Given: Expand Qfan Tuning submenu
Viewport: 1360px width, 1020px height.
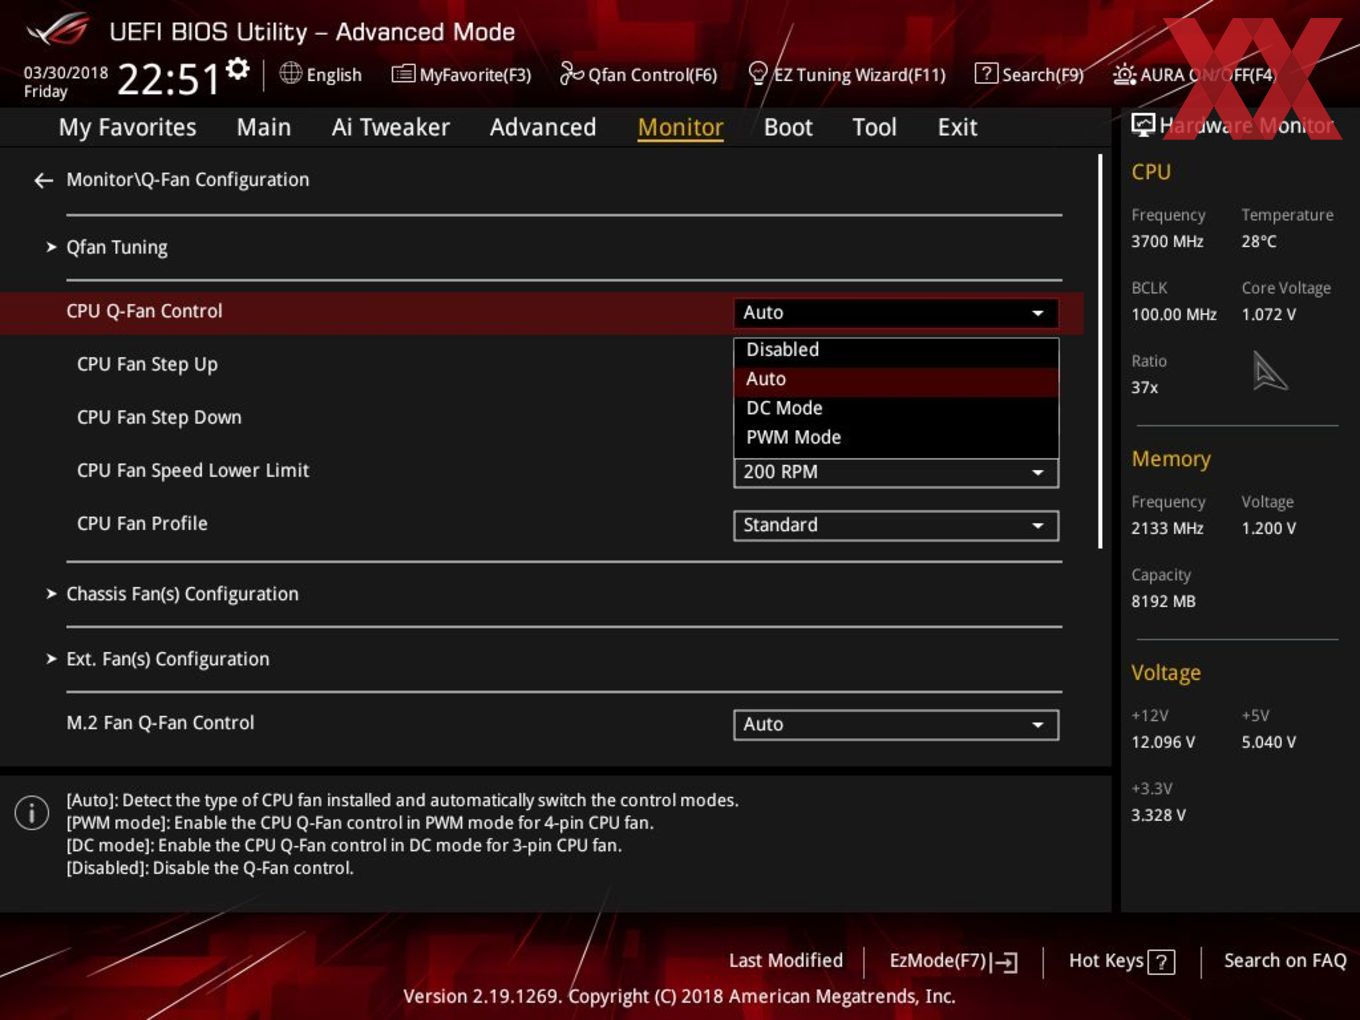Looking at the screenshot, I should click(x=116, y=247).
